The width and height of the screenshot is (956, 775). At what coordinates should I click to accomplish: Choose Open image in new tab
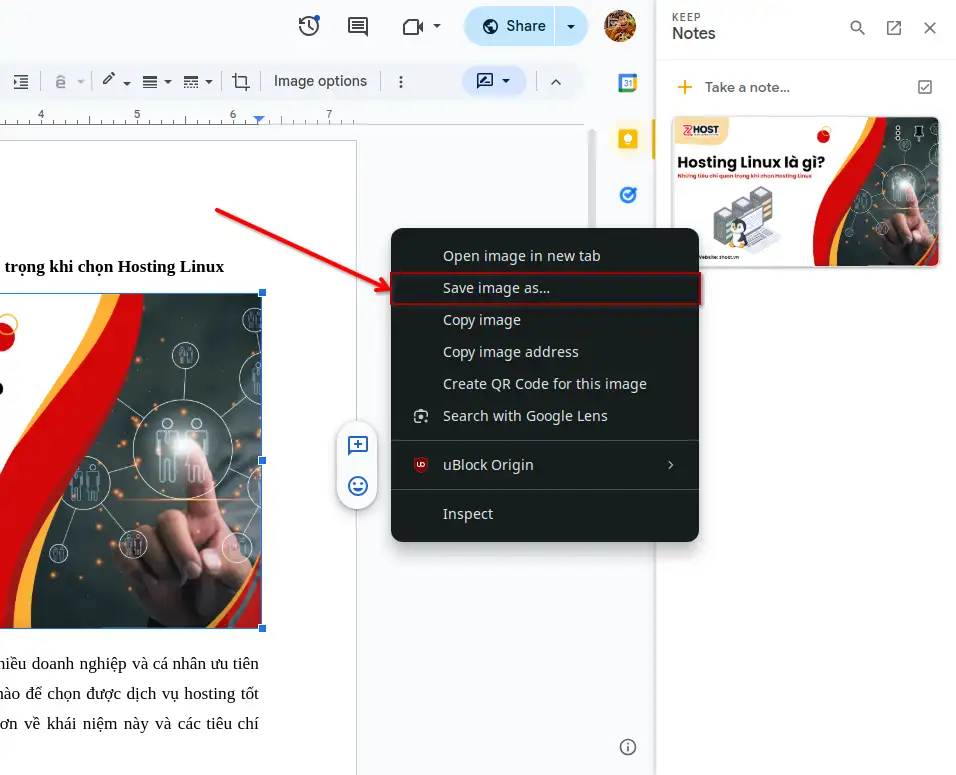click(544, 256)
